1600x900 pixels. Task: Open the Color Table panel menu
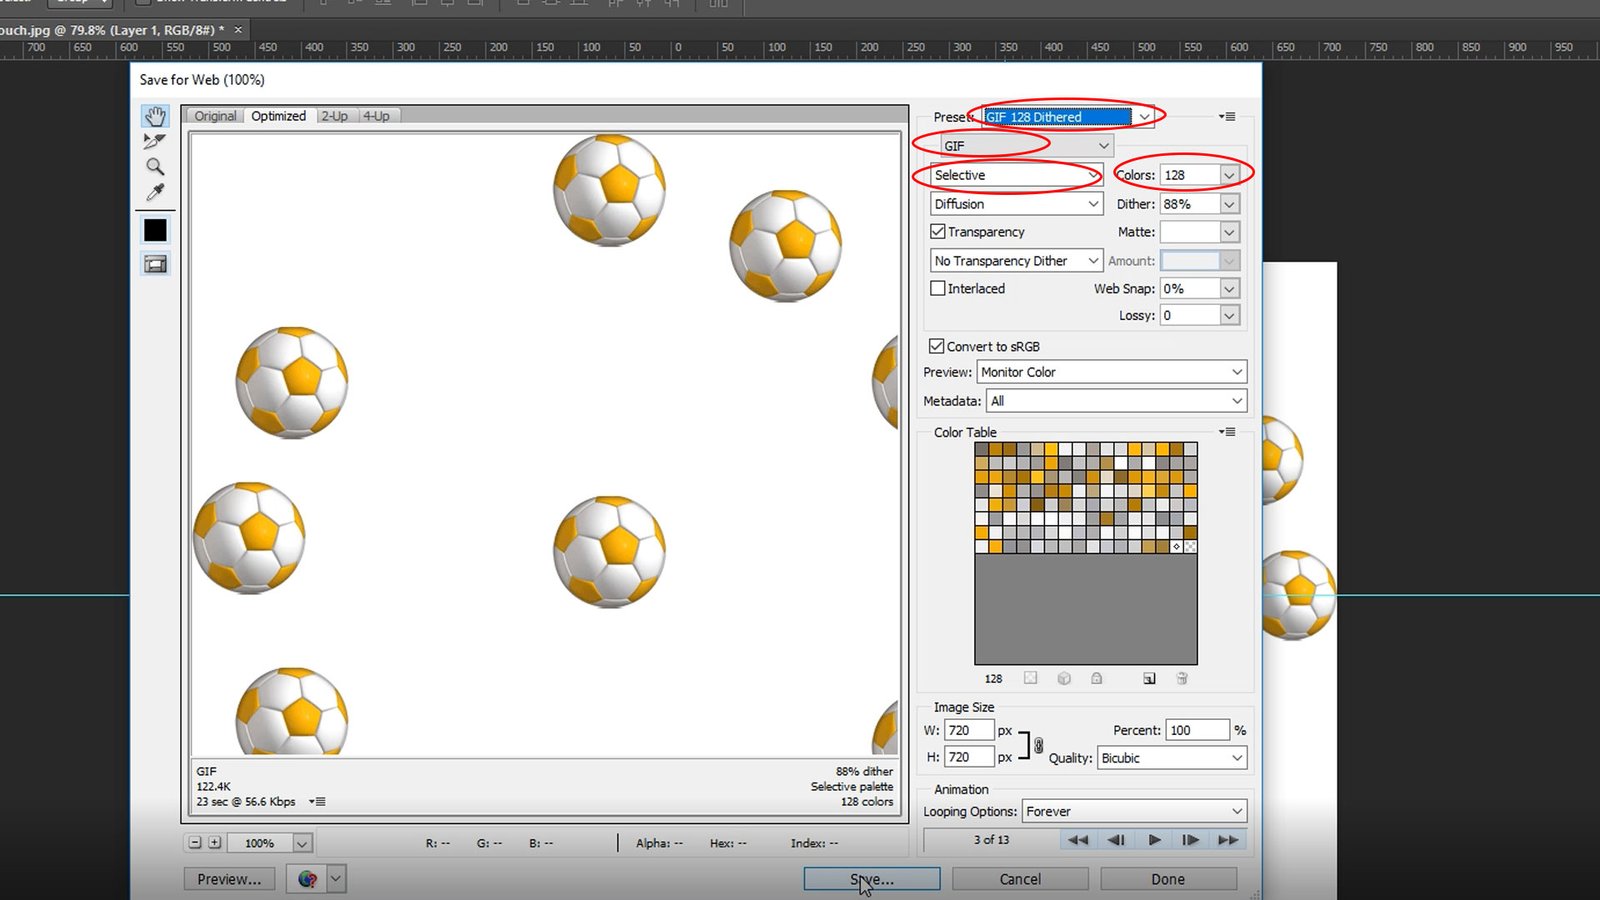(x=1227, y=432)
